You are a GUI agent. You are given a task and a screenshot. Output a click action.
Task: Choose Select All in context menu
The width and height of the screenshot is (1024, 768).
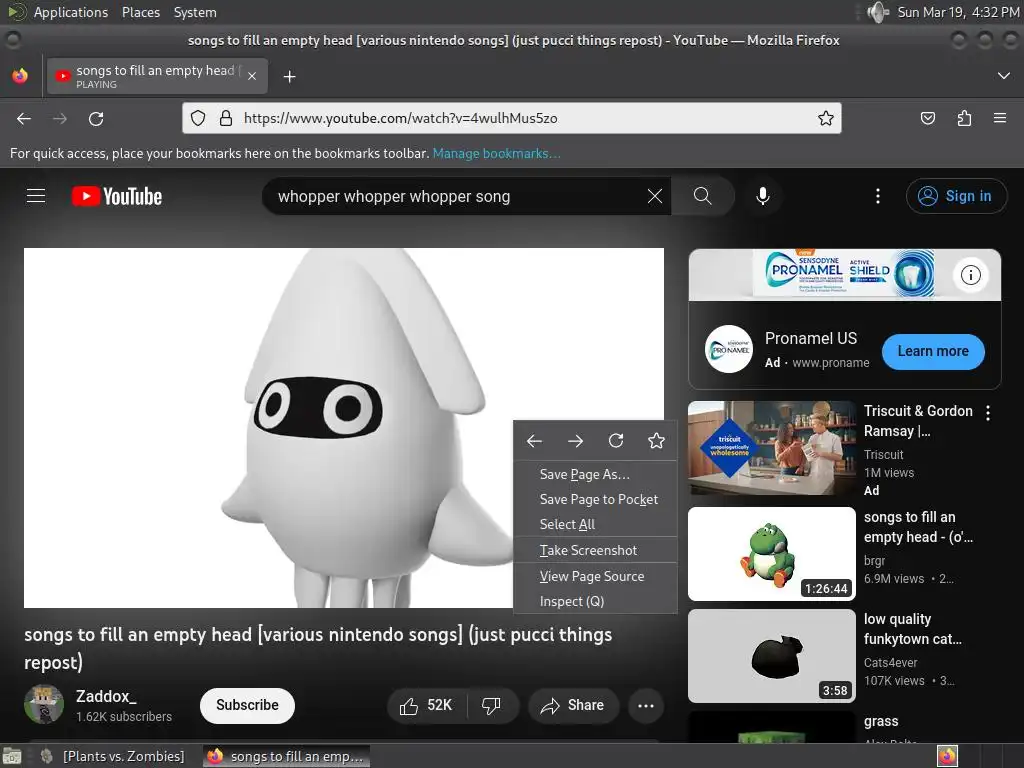(x=595, y=524)
